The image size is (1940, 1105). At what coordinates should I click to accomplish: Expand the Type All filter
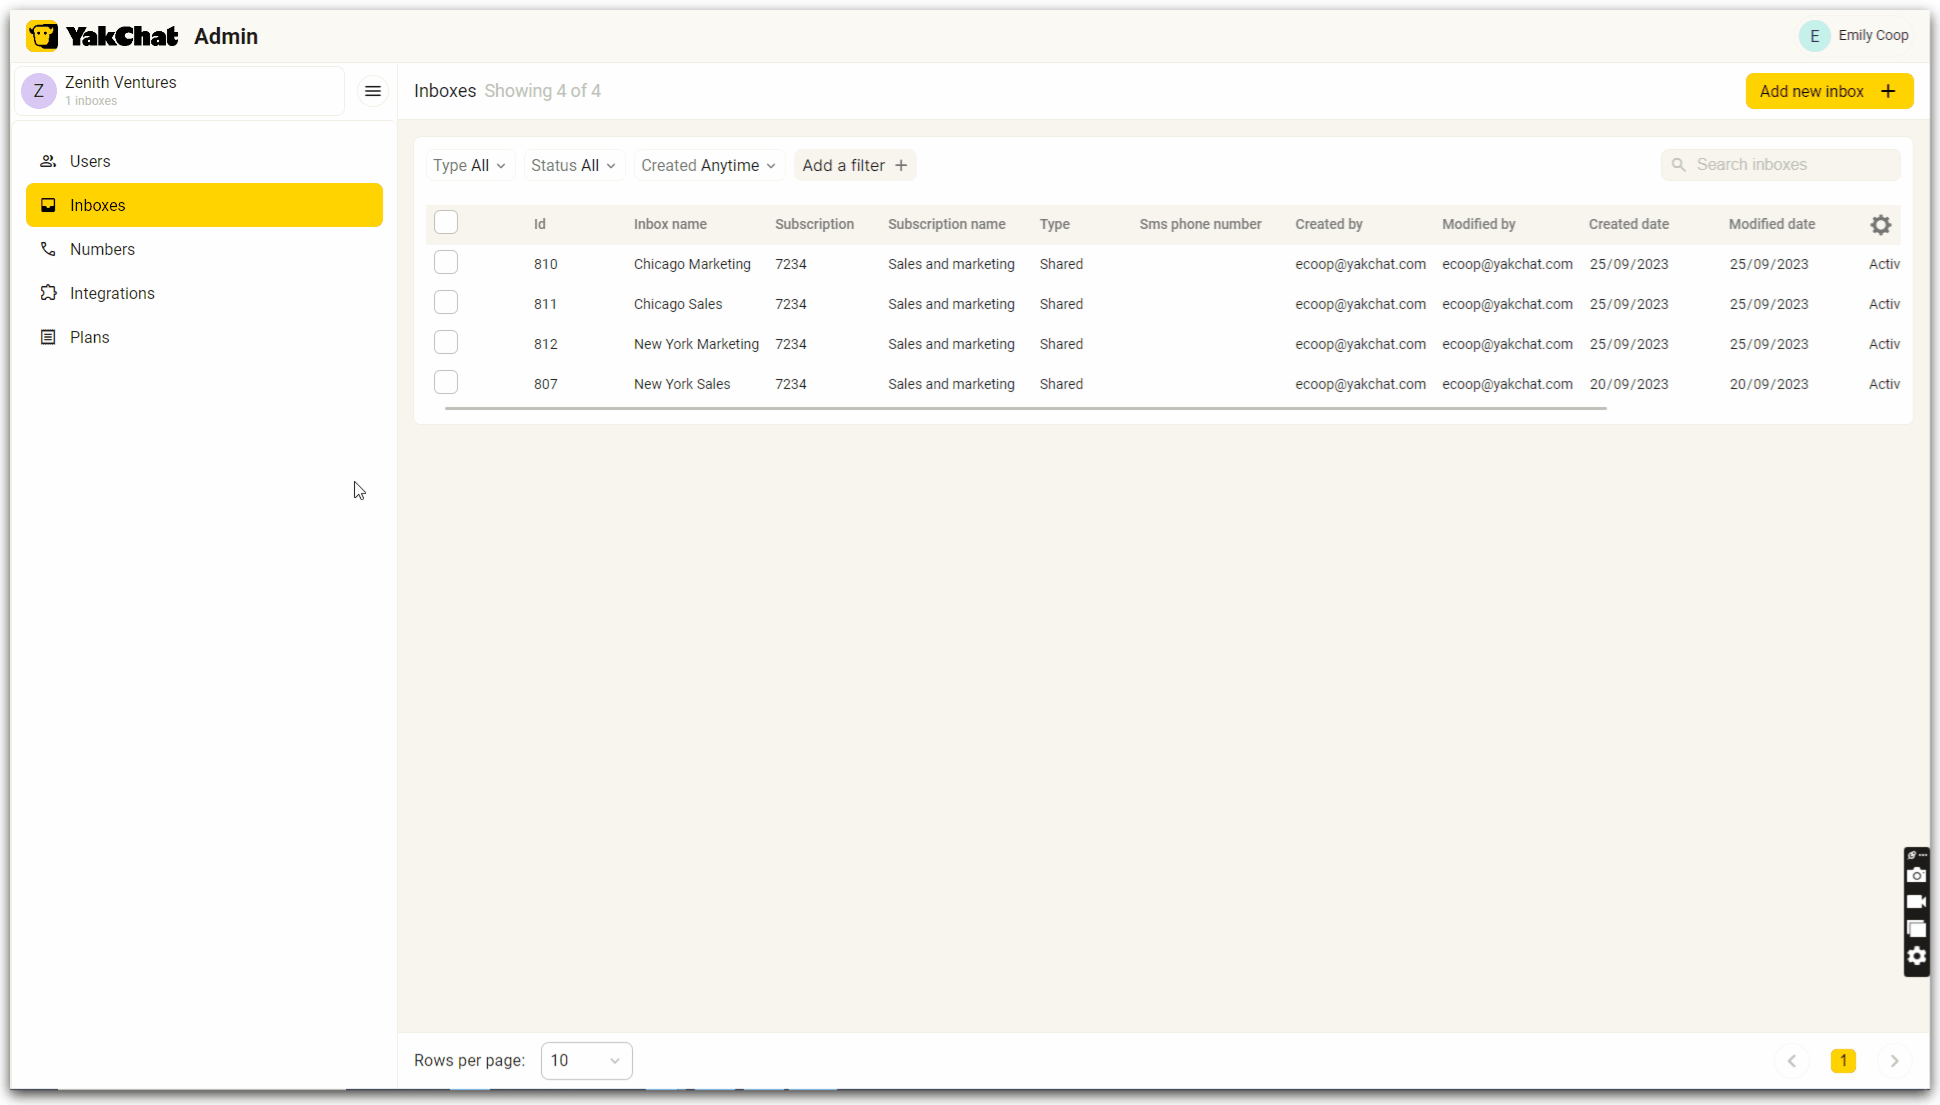tap(469, 166)
